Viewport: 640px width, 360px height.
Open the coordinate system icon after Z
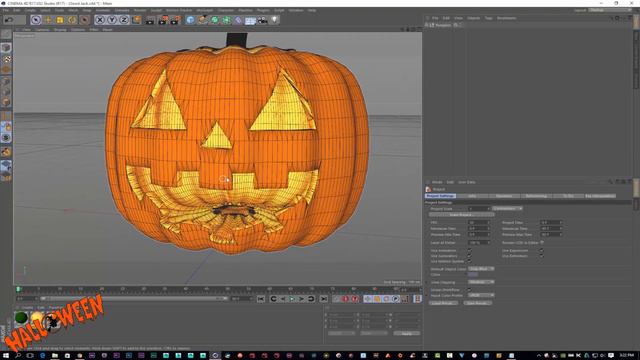pos(136,20)
